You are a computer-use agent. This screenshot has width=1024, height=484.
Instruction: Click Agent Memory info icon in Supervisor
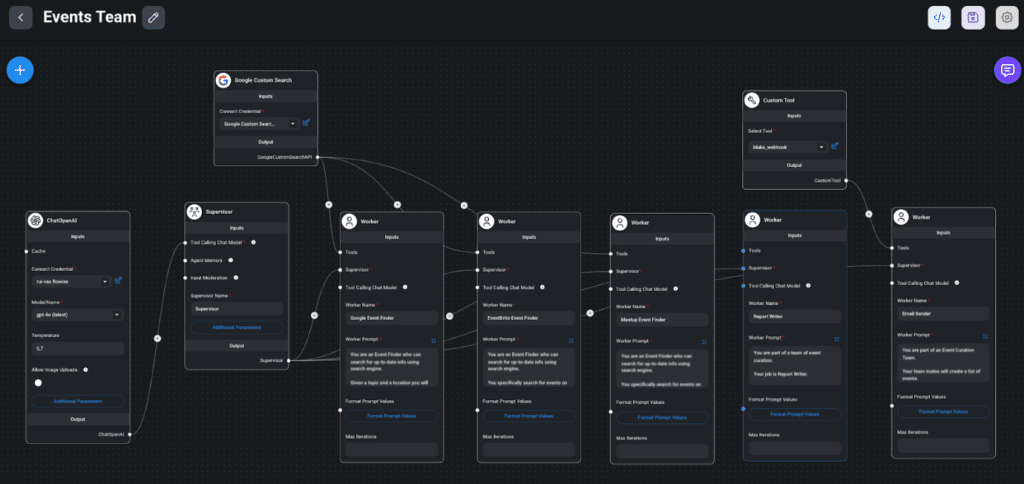pos(231,260)
